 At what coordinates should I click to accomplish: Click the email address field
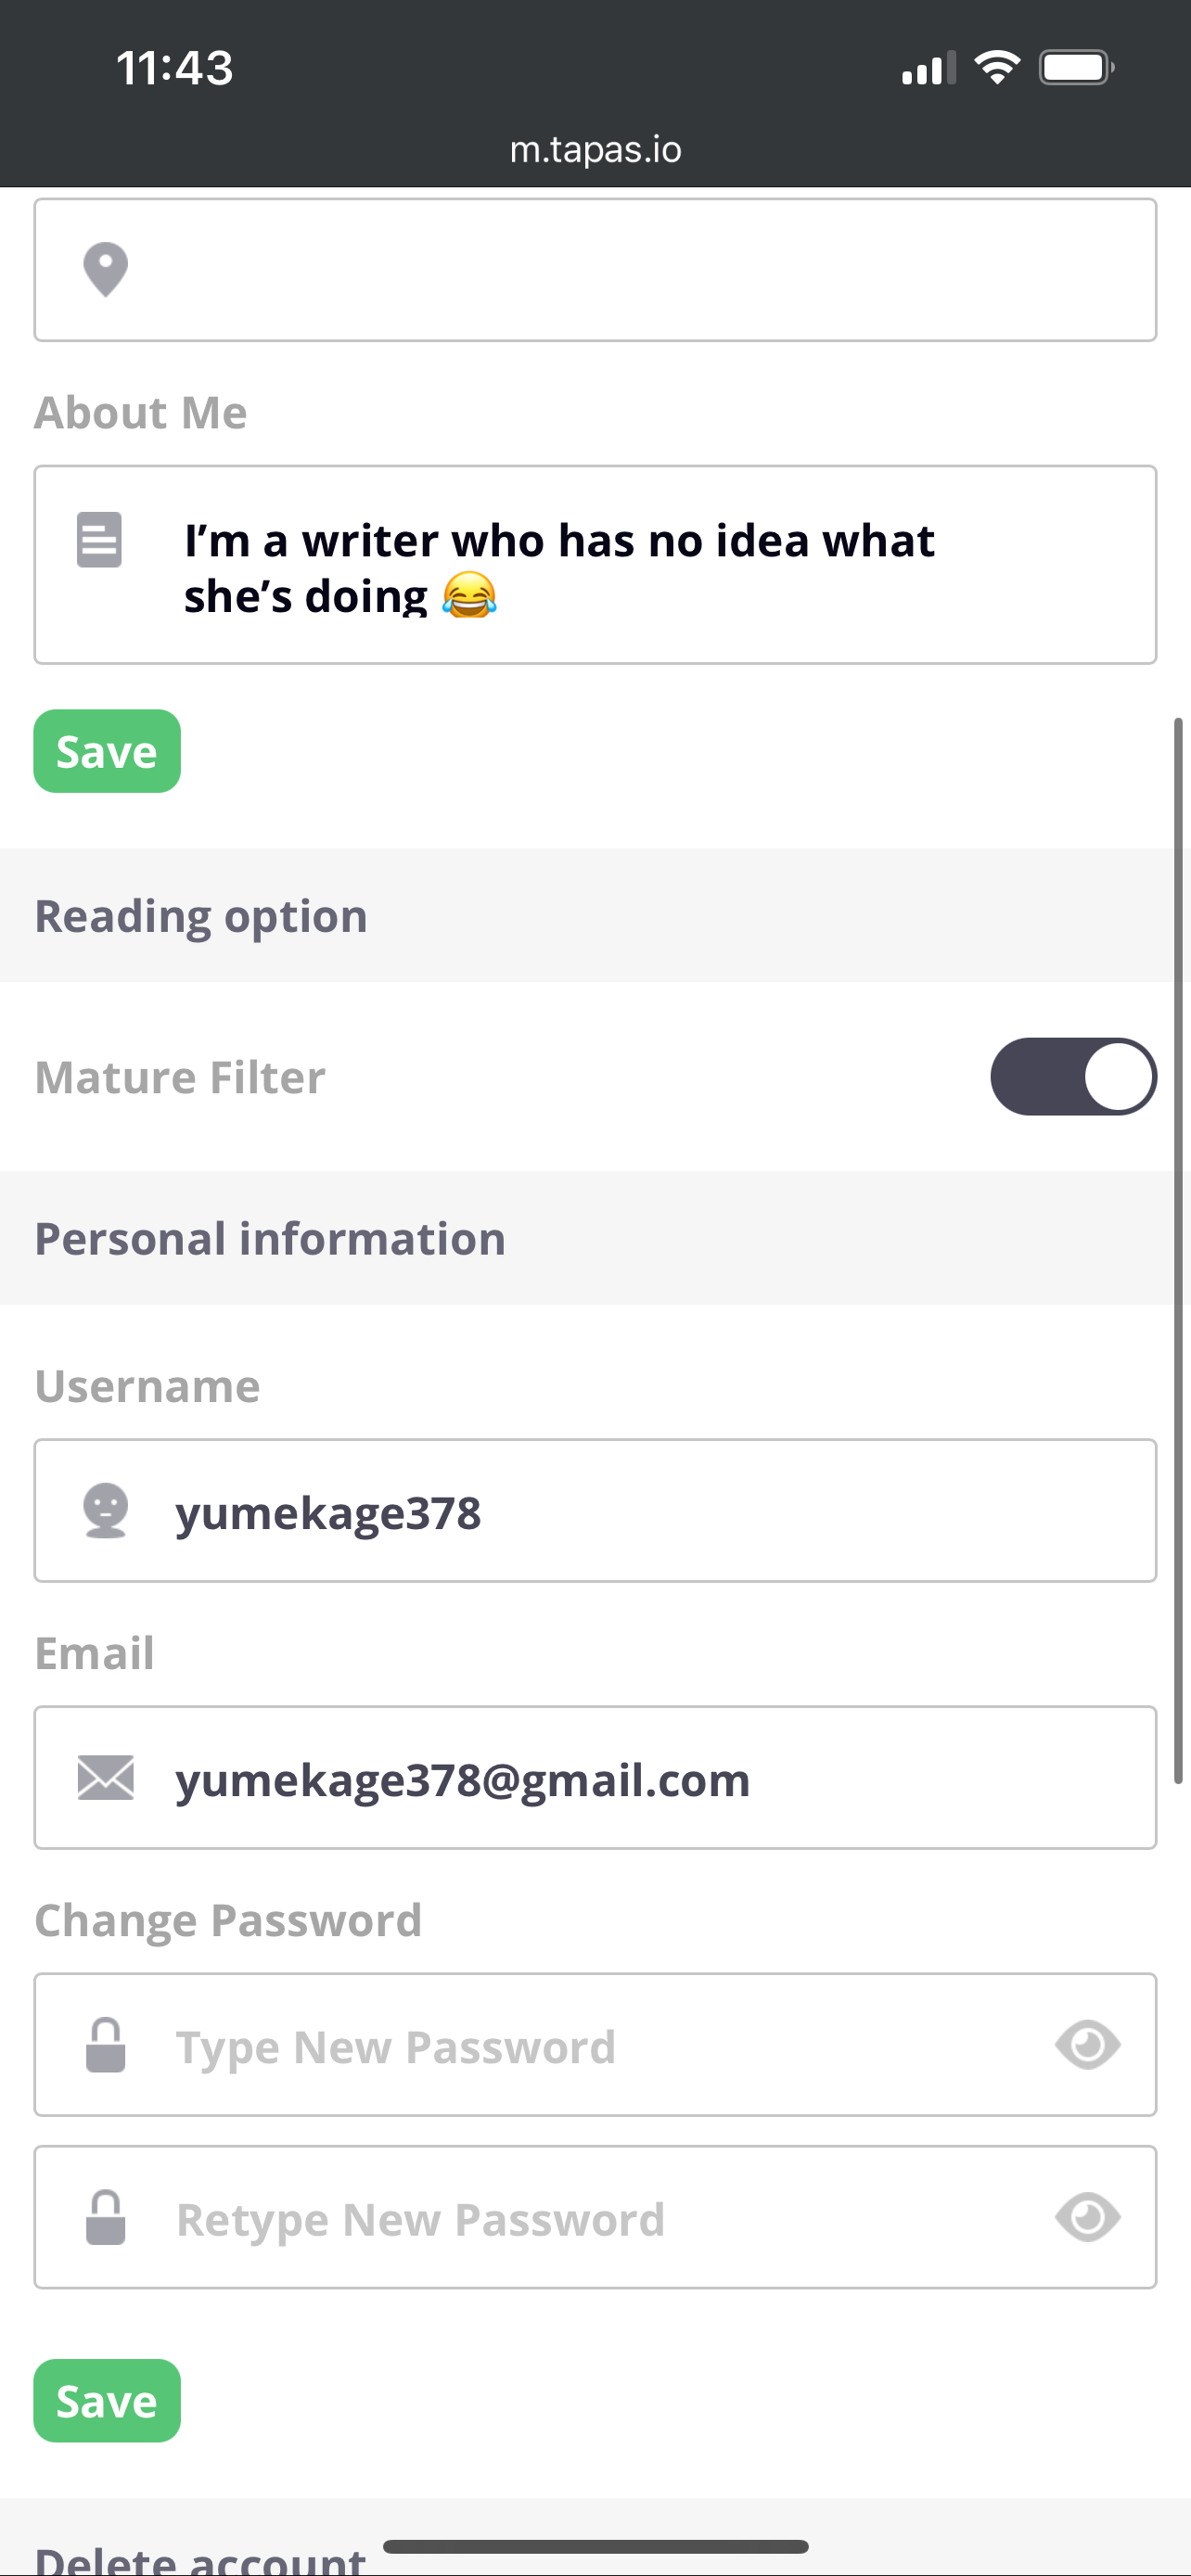[x=640, y=1779]
